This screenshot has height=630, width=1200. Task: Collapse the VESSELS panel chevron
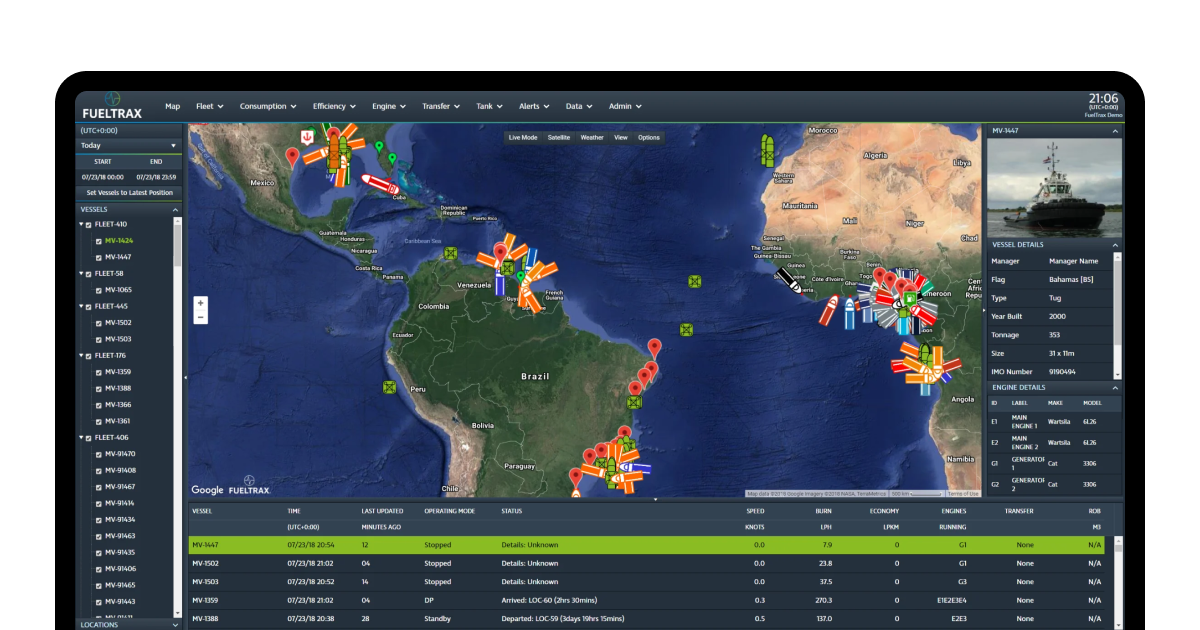[175, 210]
